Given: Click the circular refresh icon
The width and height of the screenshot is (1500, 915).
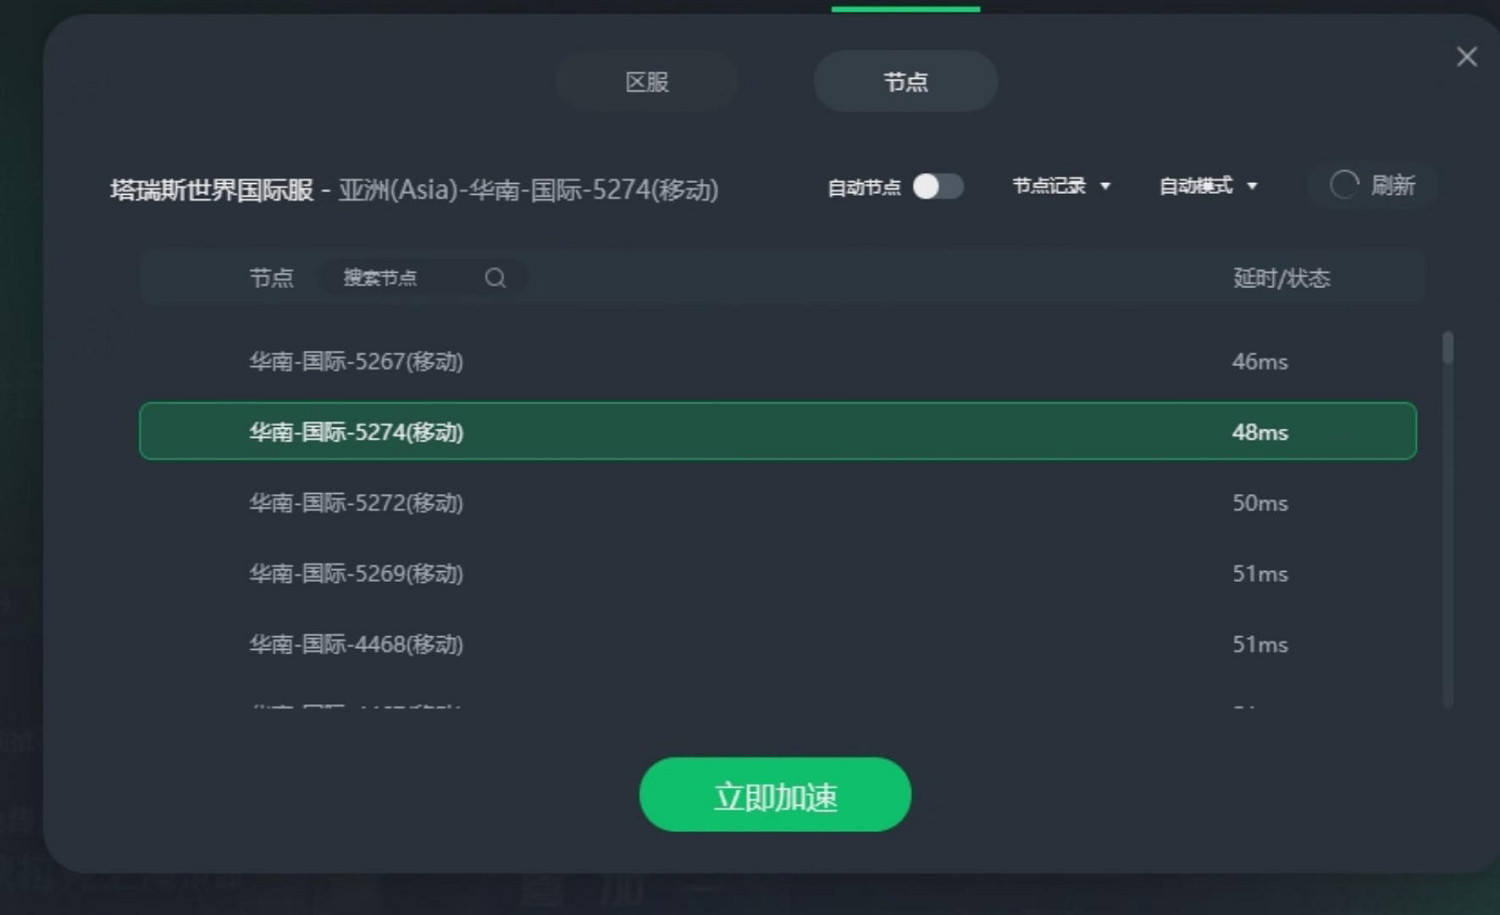Looking at the screenshot, I should (x=1344, y=185).
